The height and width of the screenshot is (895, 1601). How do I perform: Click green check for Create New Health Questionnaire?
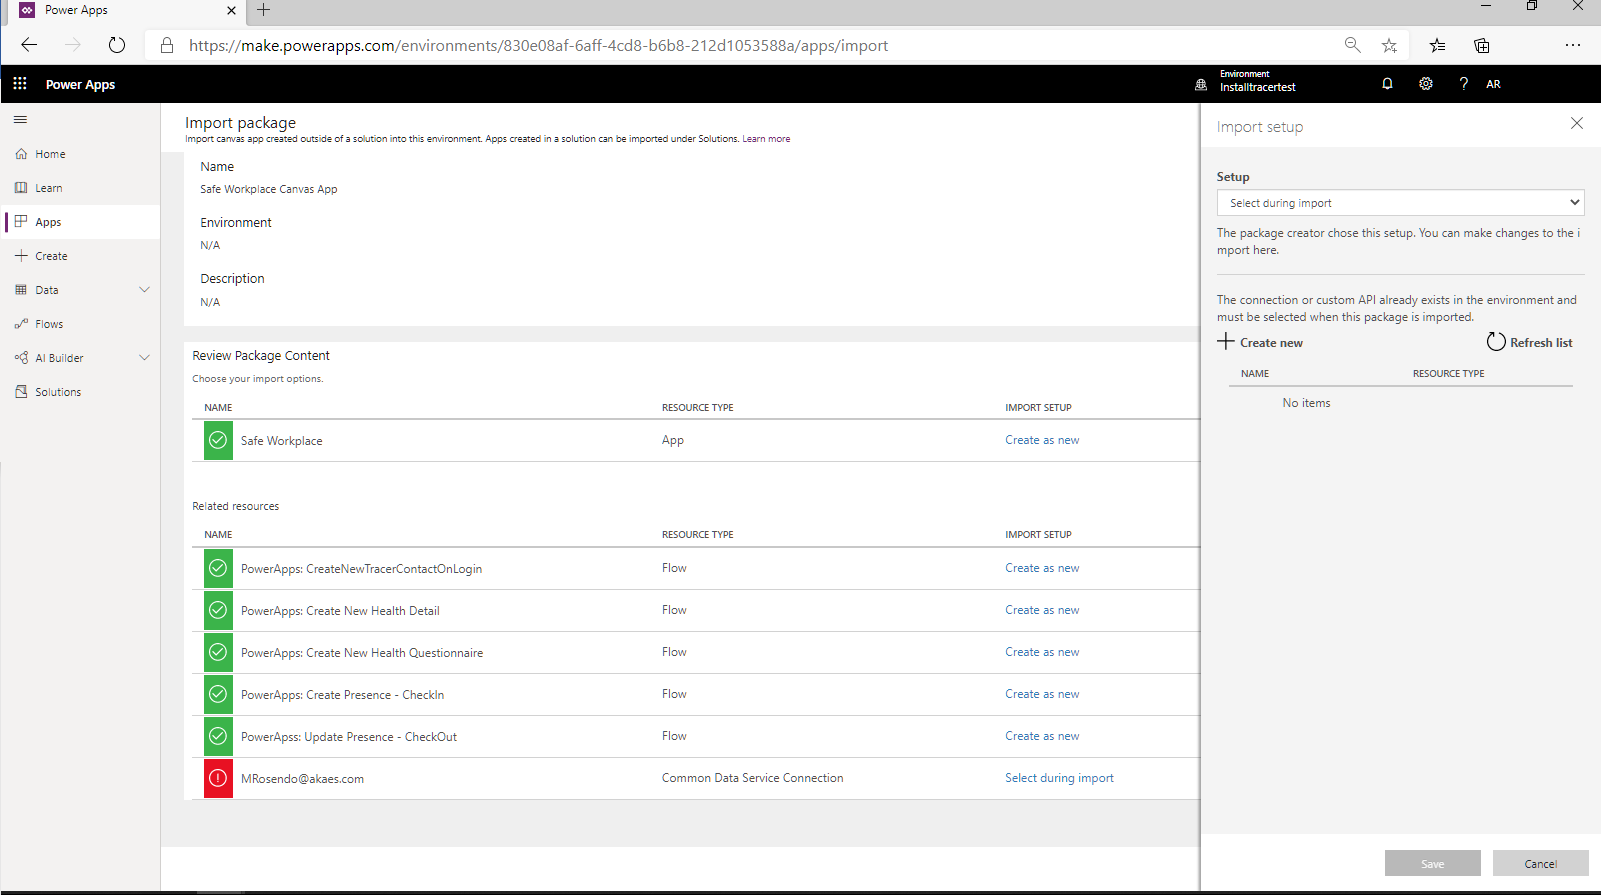click(x=218, y=653)
